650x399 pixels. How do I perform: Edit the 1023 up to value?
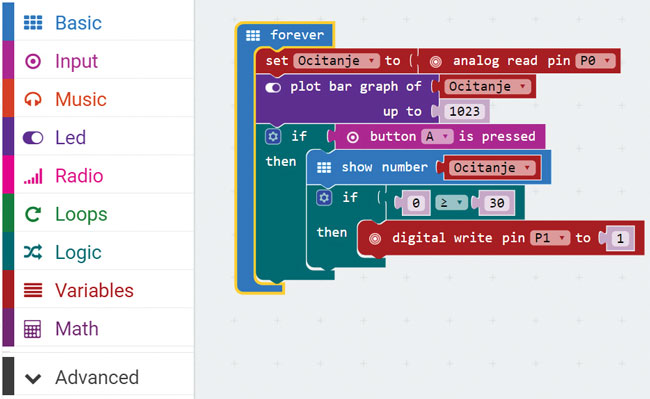(x=464, y=111)
